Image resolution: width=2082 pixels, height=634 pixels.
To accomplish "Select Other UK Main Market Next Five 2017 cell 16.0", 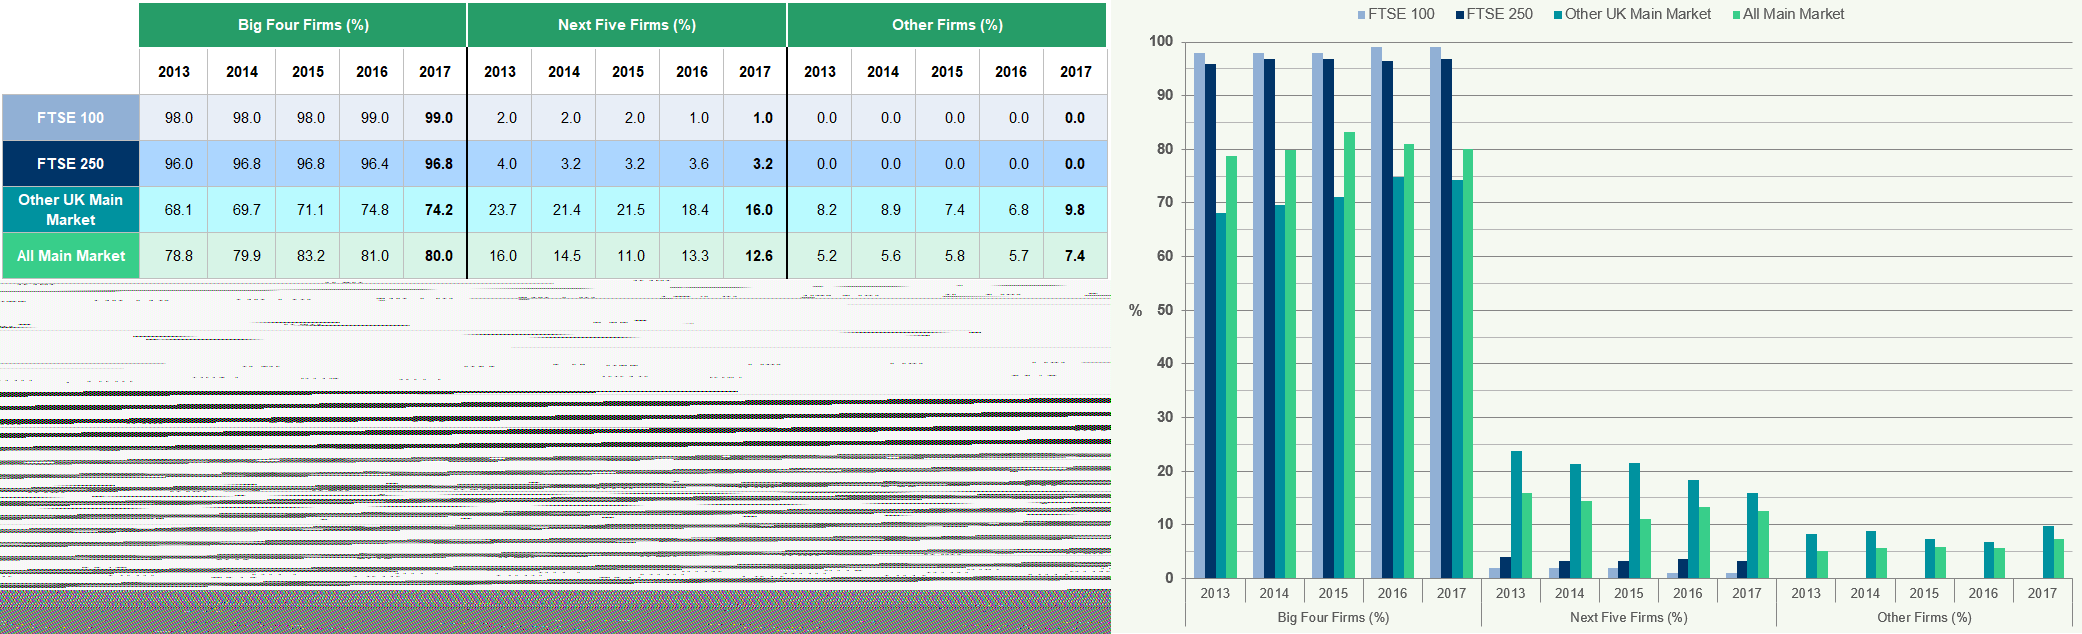I will pos(755,210).
